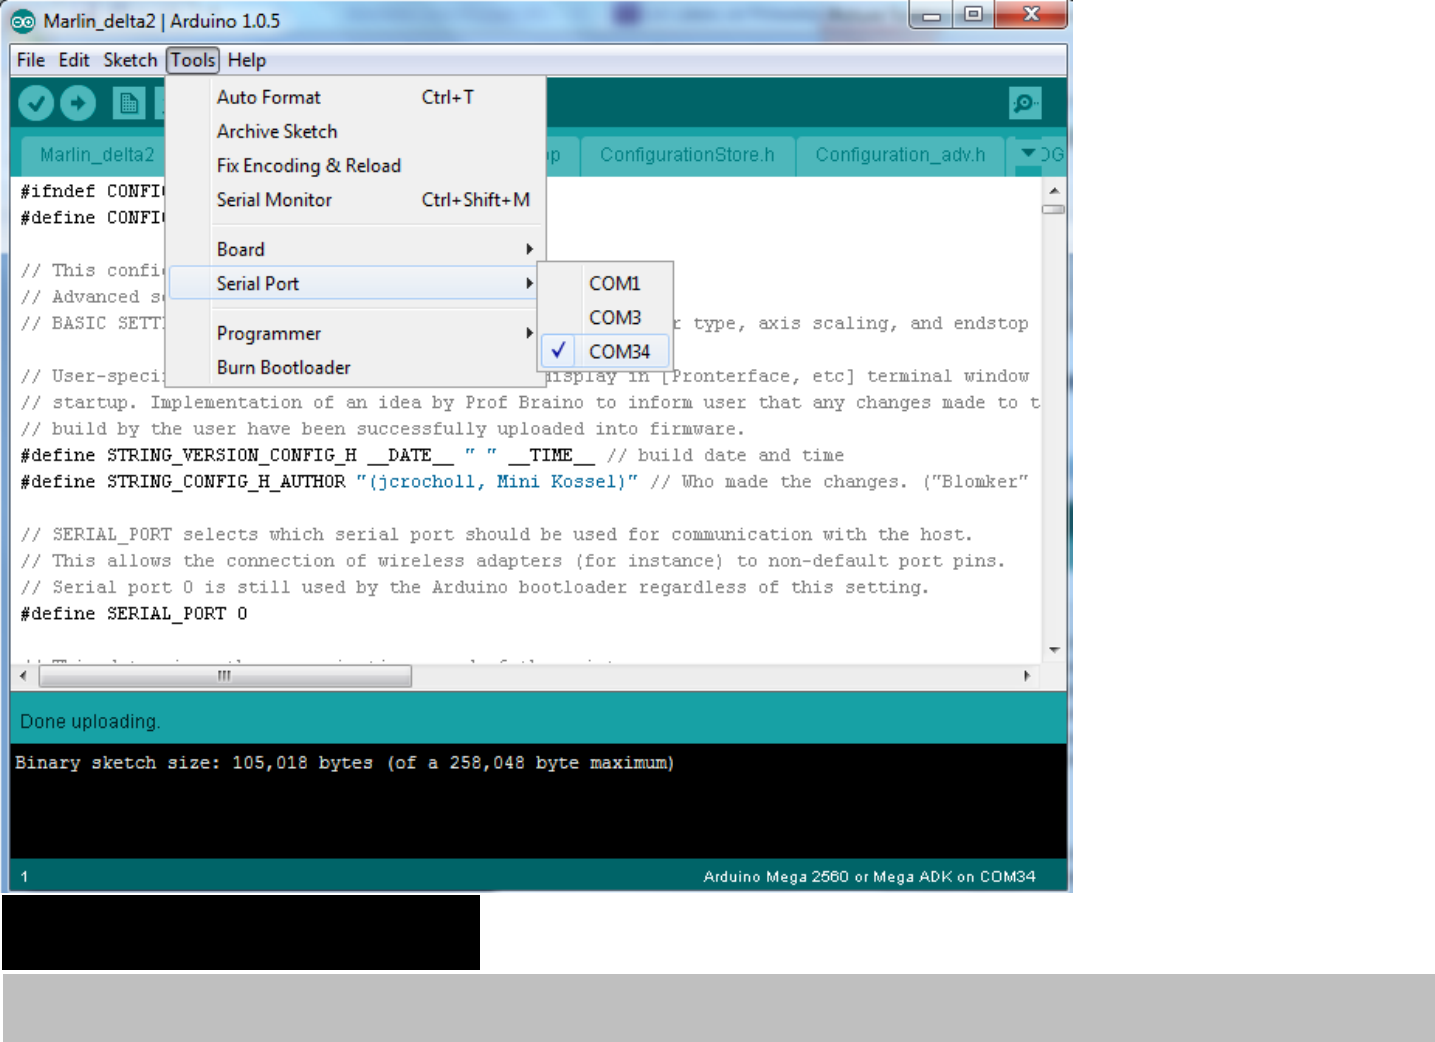Image resolution: width=1435 pixels, height=1042 pixels.
Task: Click the STRING_VERSION_CONFIG_H define line
Action: pyautogui.click(x=432, y=455)
